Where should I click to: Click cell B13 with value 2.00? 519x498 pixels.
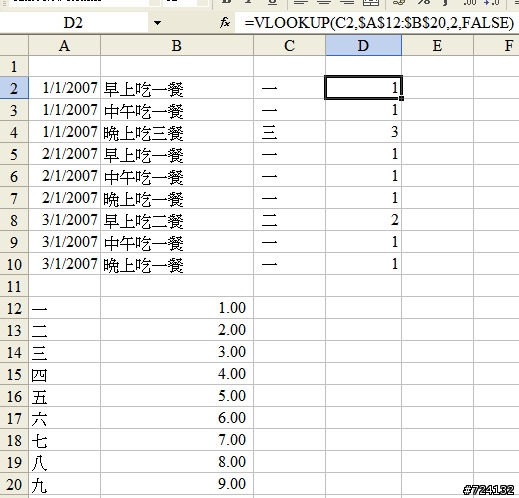[177, 330]
